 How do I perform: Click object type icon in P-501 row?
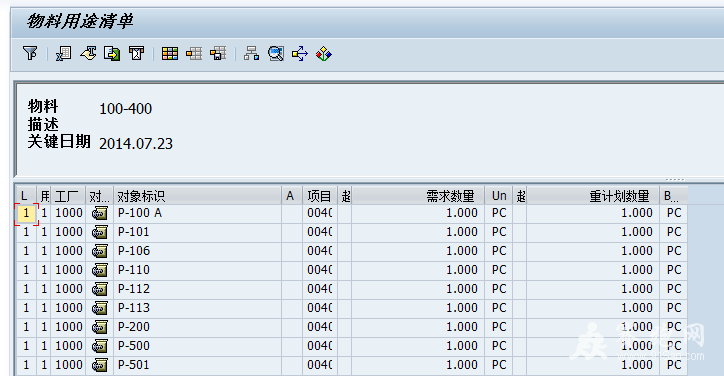(99, 365)
